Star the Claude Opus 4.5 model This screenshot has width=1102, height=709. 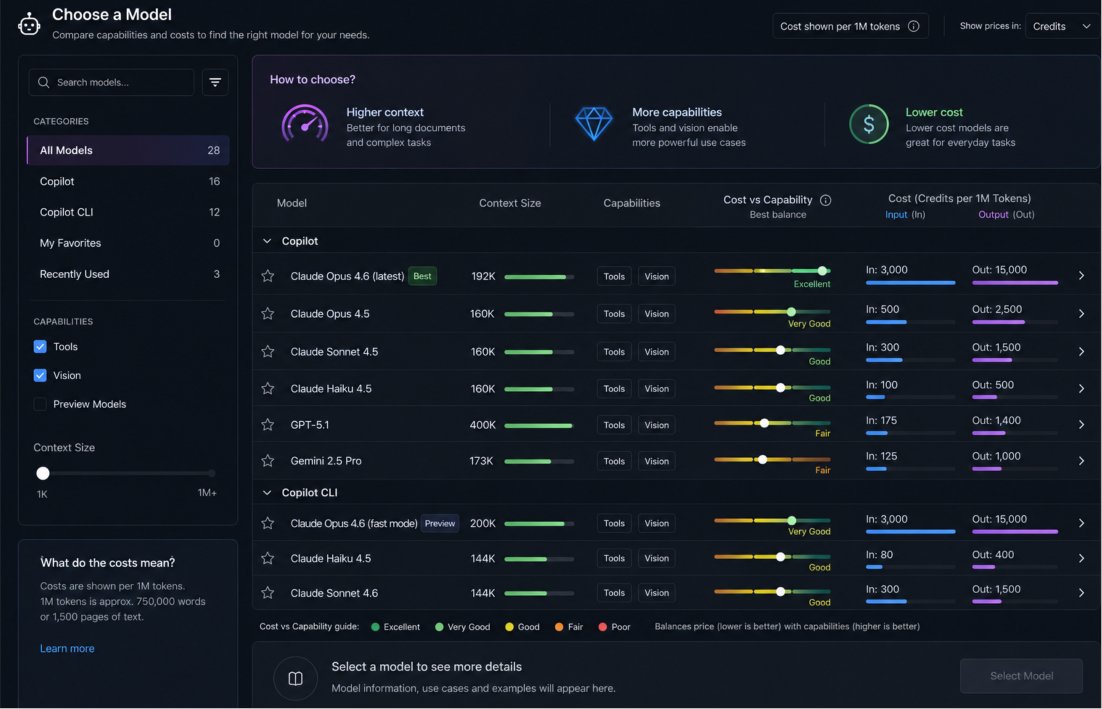[268, 313]
